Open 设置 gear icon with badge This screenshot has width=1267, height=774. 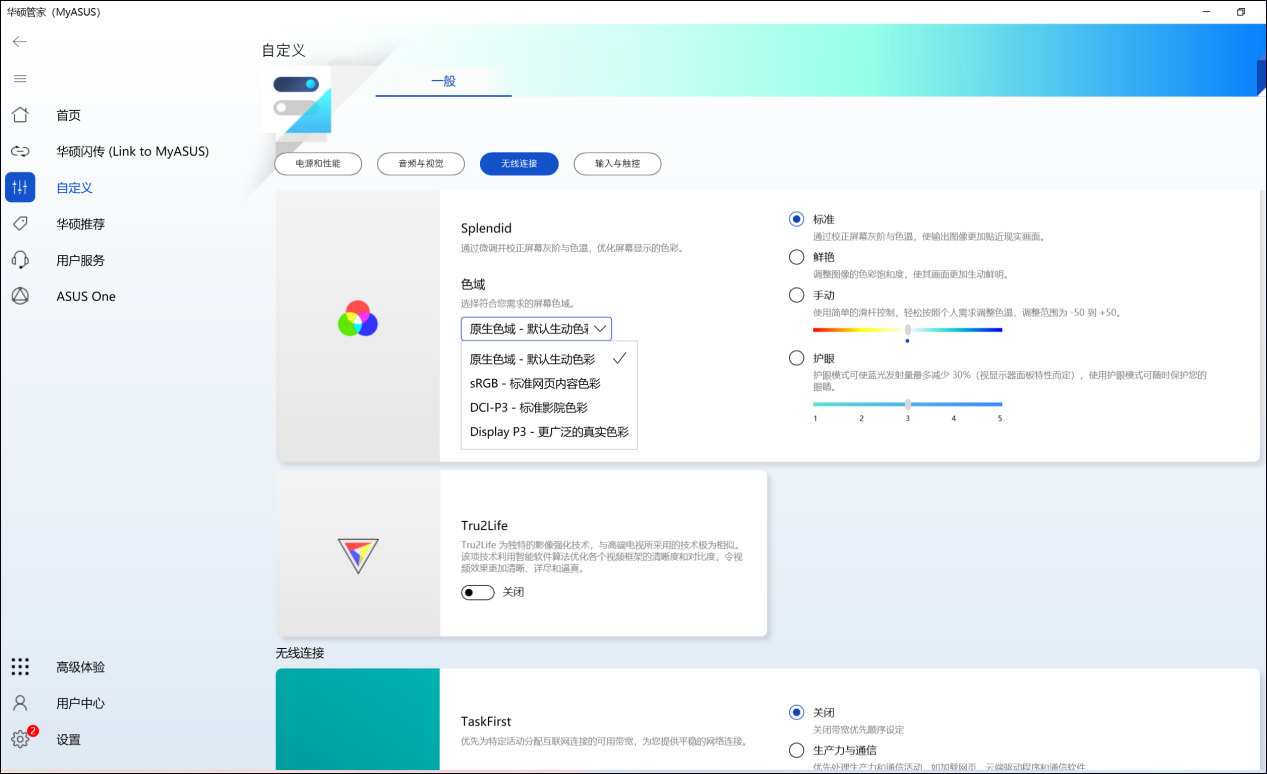20,740
